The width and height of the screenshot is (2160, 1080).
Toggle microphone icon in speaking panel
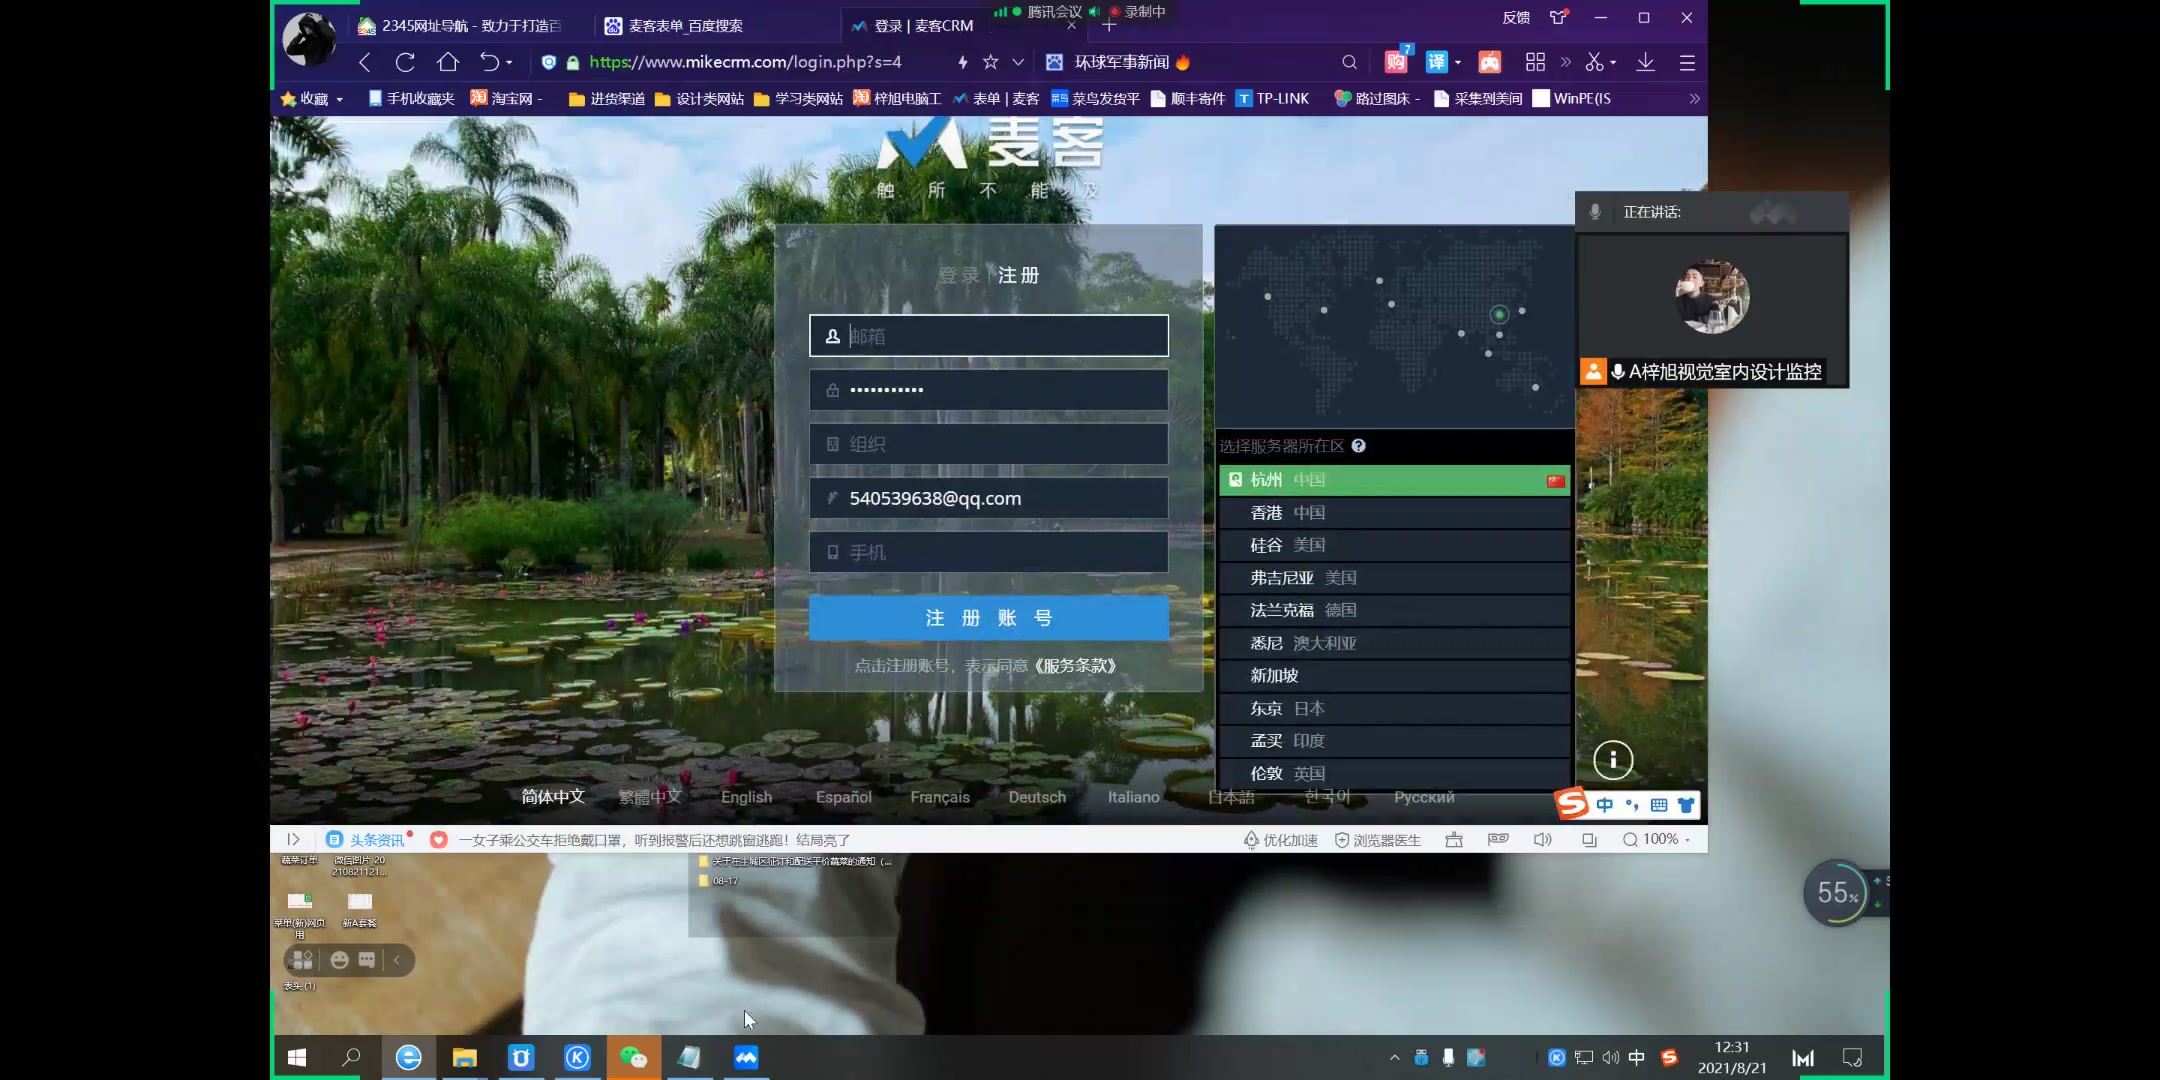[1595, 212]
